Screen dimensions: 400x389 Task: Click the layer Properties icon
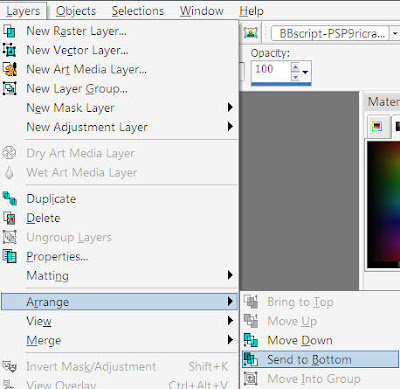(x=10, y=257)
